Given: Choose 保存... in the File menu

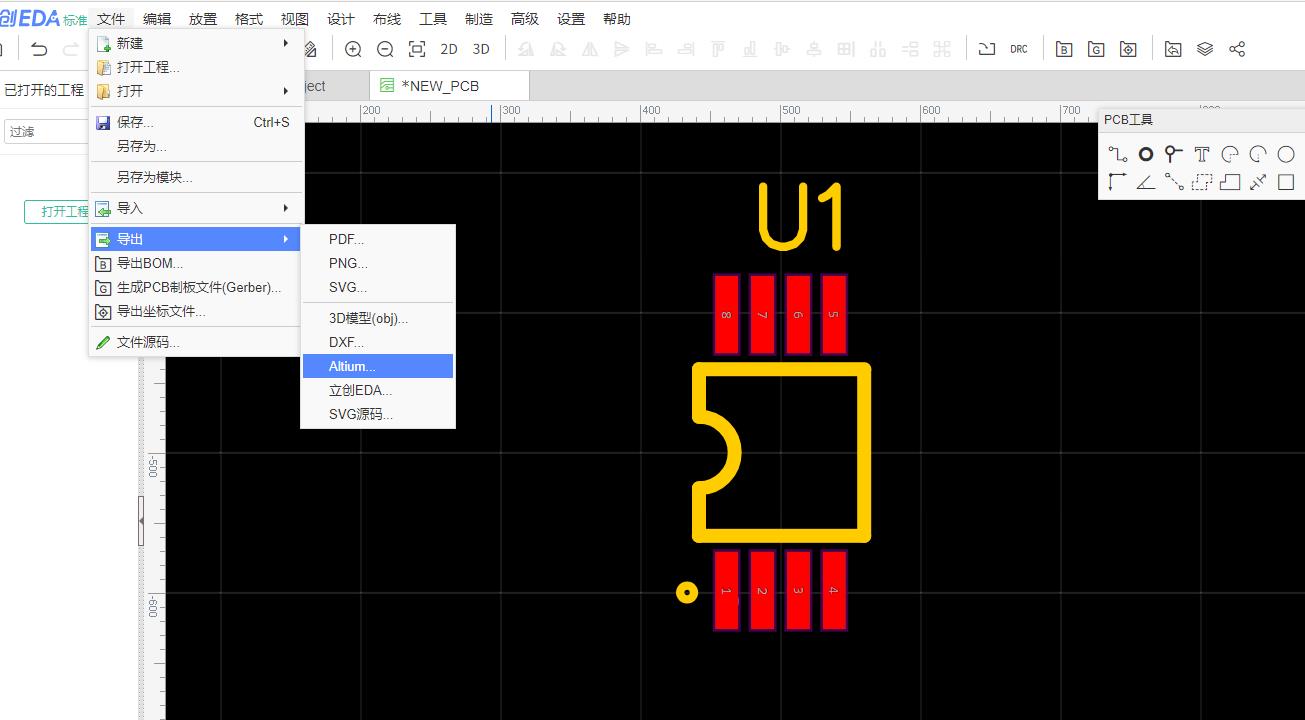Looking at the screenshot, I should pyautogui.click(x=196, y=122).
